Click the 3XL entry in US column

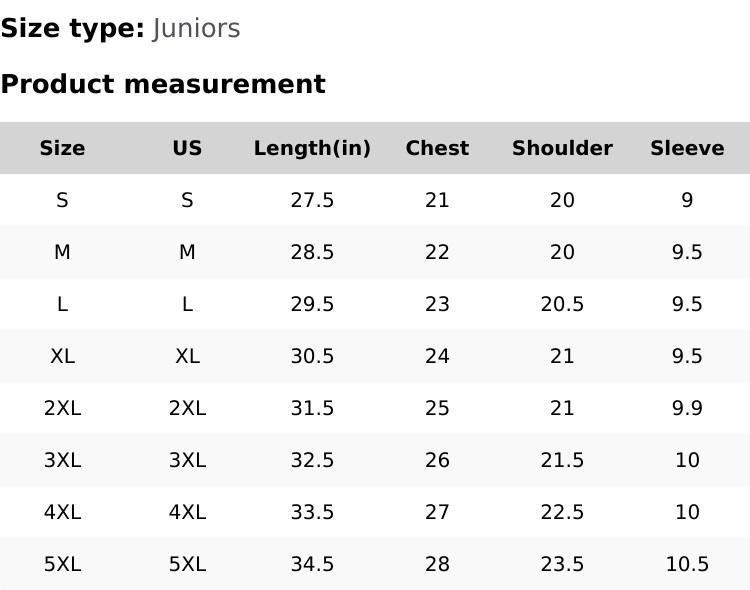point(187,460)
